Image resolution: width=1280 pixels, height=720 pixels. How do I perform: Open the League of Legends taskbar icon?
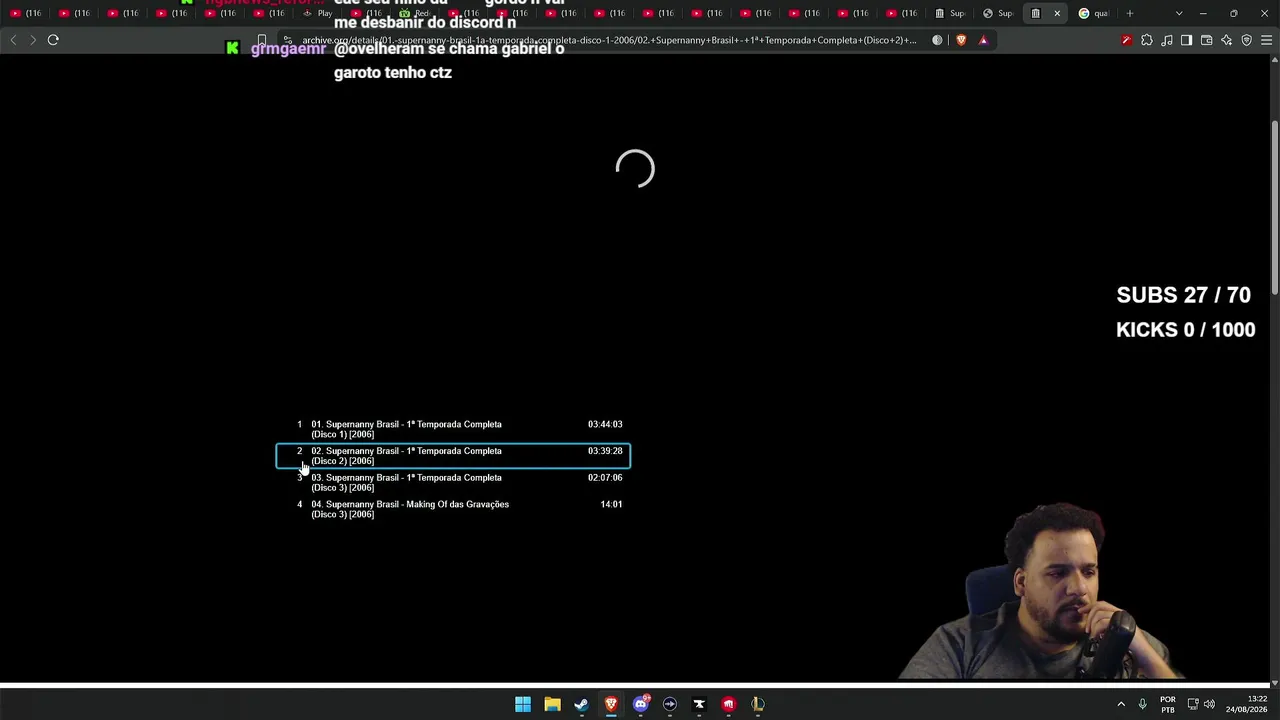[x=758, y=704]
